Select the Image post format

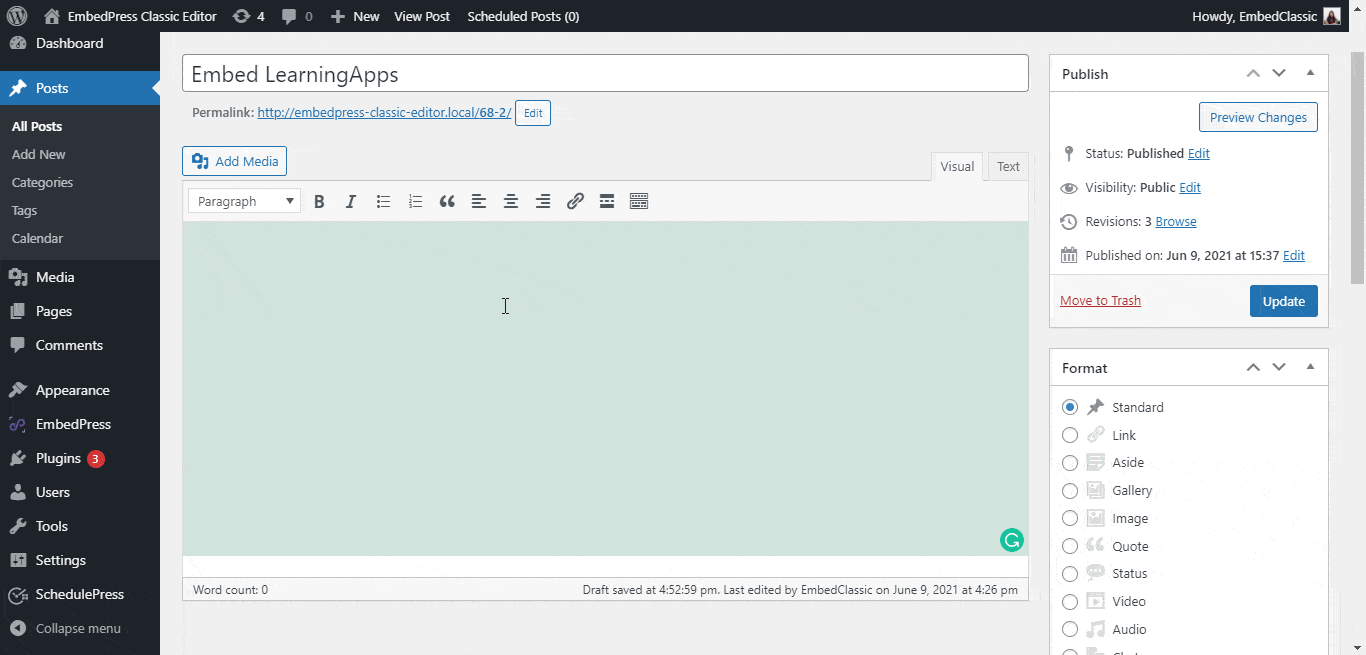[x=1070, y=518]
